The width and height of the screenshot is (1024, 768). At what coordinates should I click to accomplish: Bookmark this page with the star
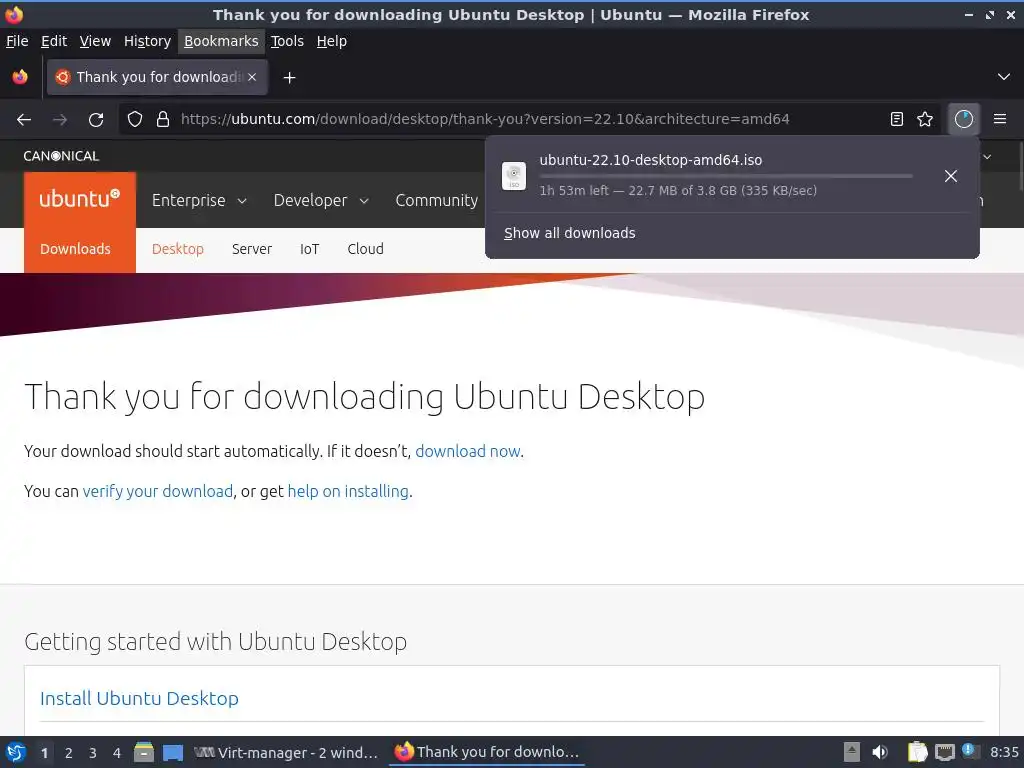[x=925, y=119]
